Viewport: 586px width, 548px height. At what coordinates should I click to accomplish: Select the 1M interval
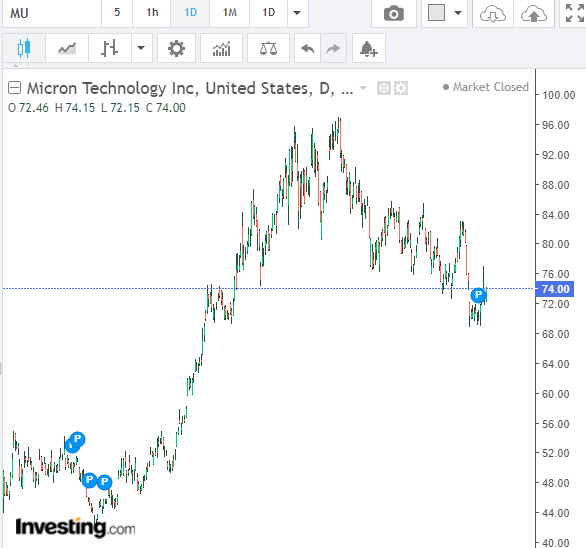(229, 13)
